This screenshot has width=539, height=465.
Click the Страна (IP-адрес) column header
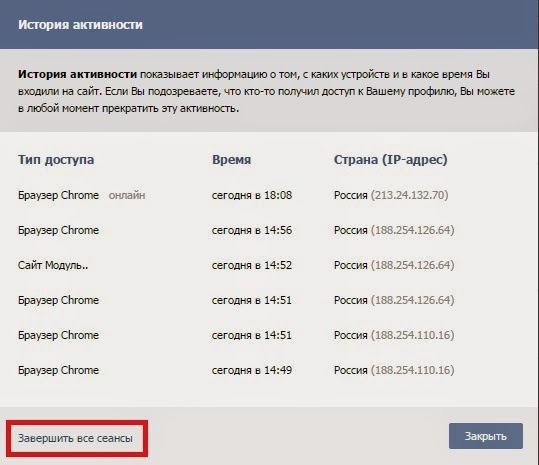[390, 160]
